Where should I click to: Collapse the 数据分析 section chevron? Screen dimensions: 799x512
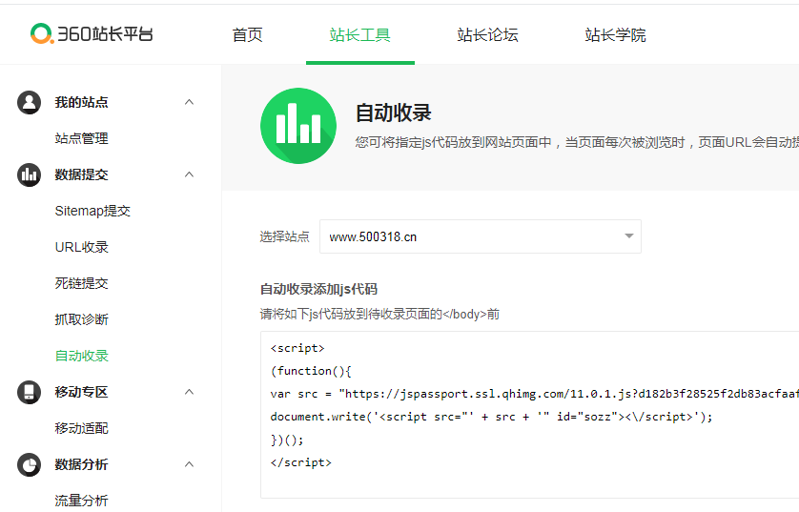point(189,465)
